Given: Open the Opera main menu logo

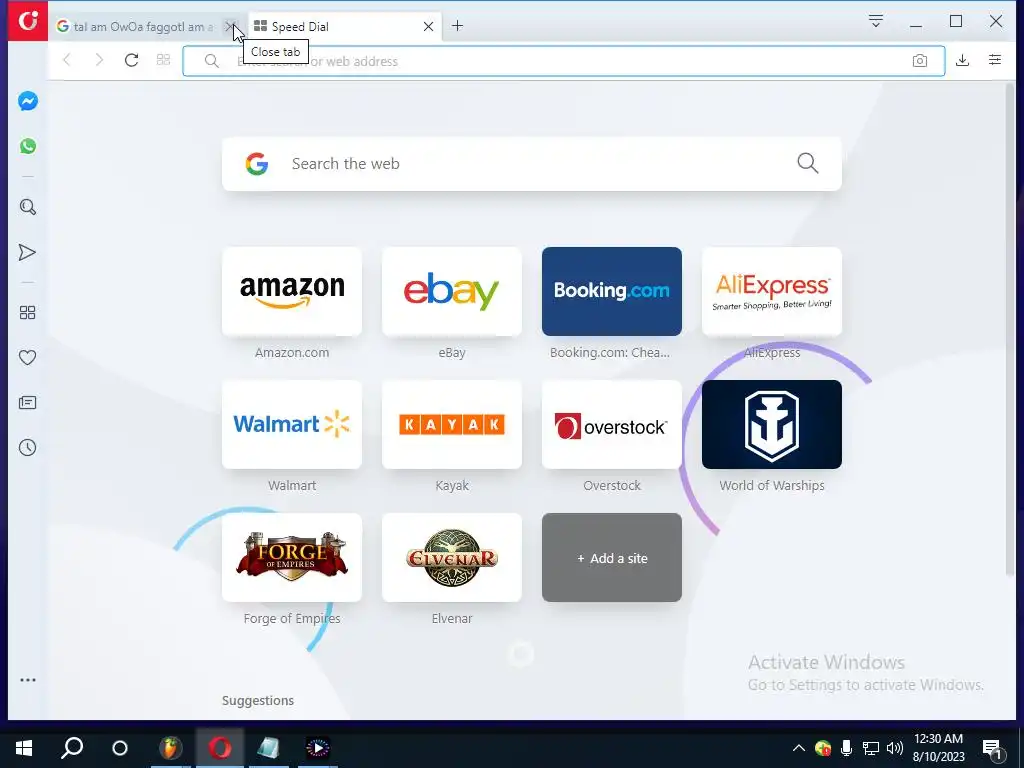Looking at the screenshot, I should [x=27, y=21].
